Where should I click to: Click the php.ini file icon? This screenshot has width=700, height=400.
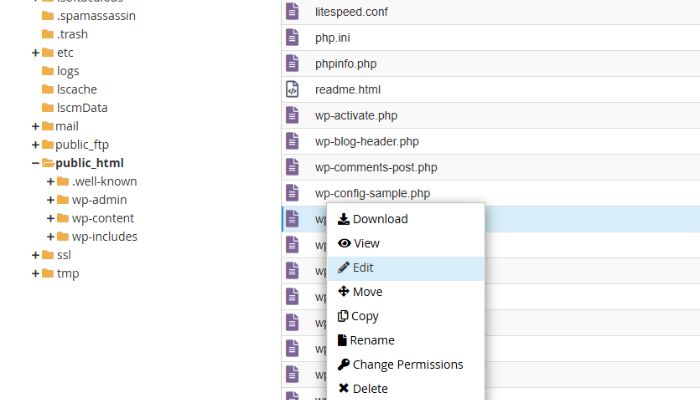[x=292, y=37]
